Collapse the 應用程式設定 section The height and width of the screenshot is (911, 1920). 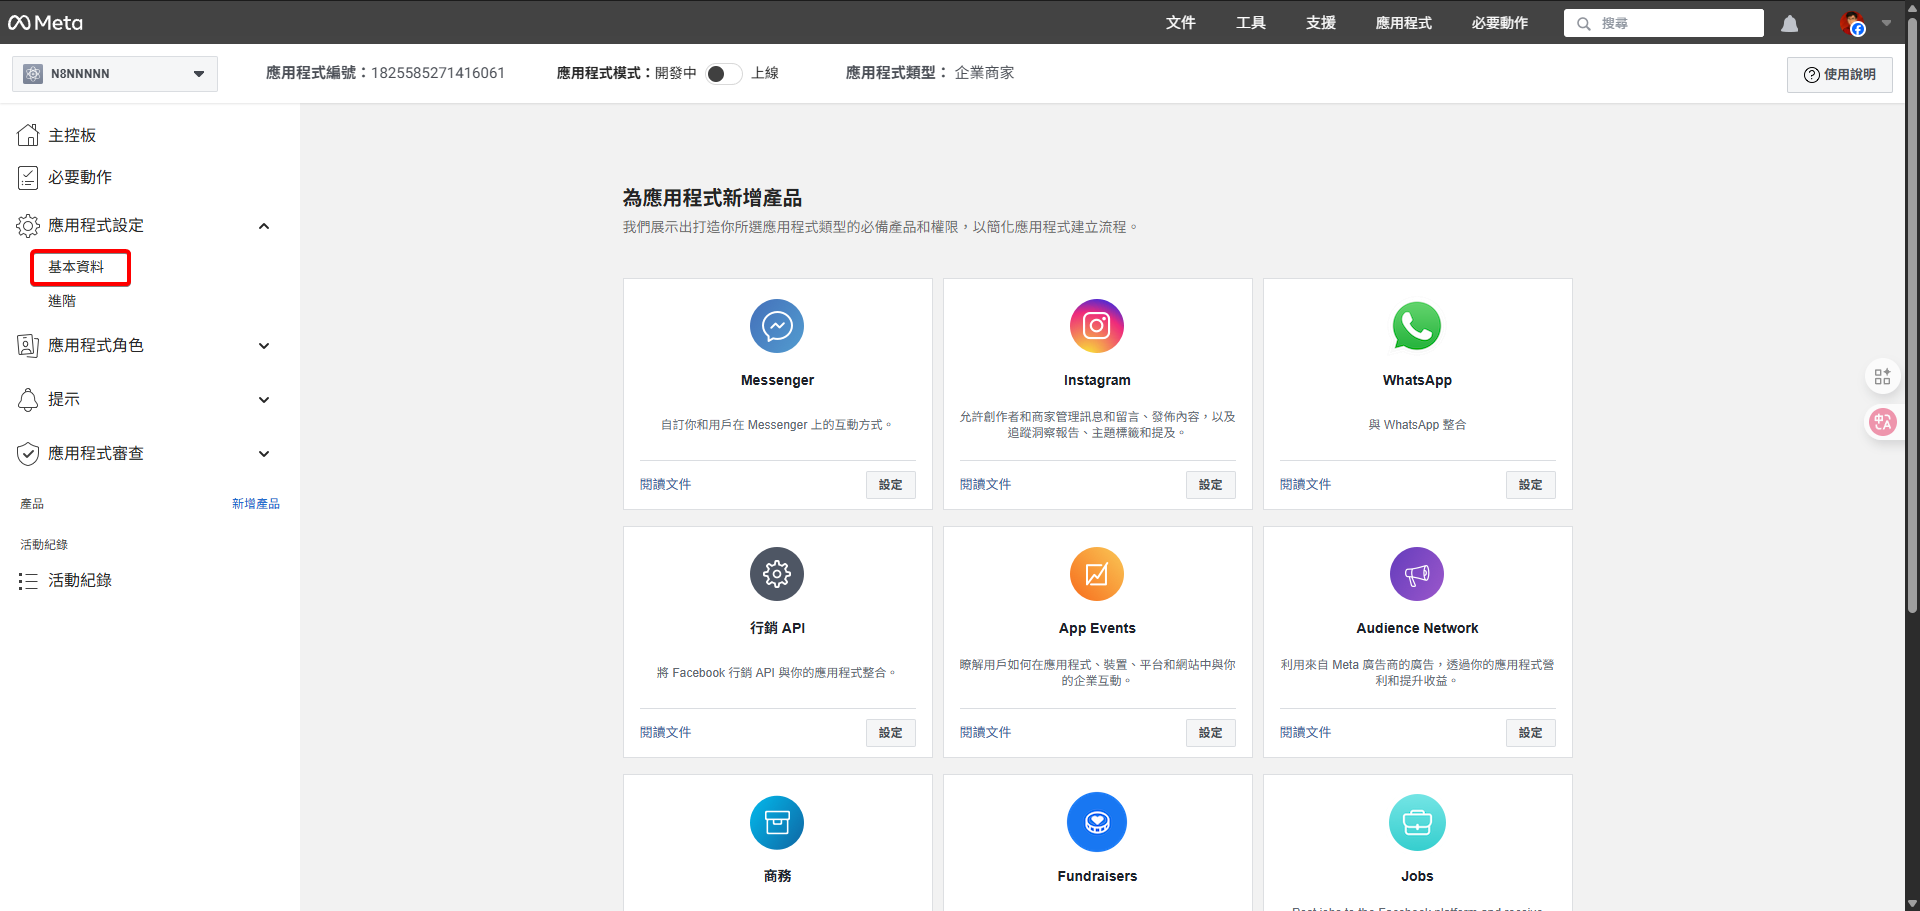[264, 225]
